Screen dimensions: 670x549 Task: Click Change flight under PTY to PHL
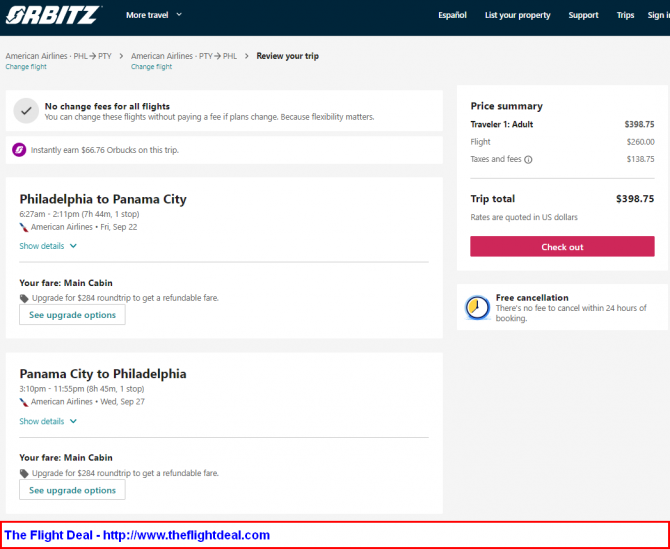[151, 67]
